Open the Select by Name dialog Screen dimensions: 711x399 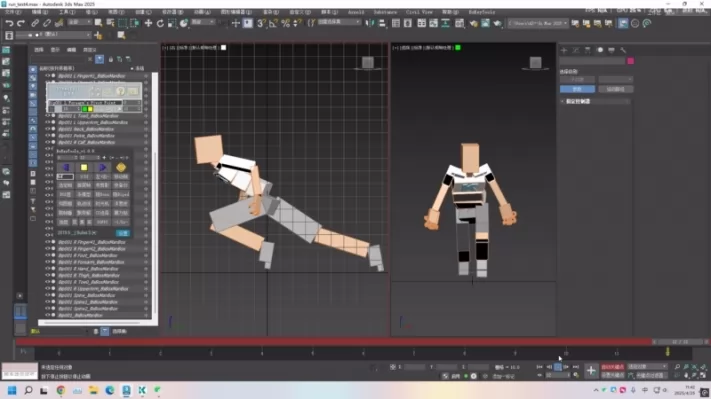click(110, 23)
